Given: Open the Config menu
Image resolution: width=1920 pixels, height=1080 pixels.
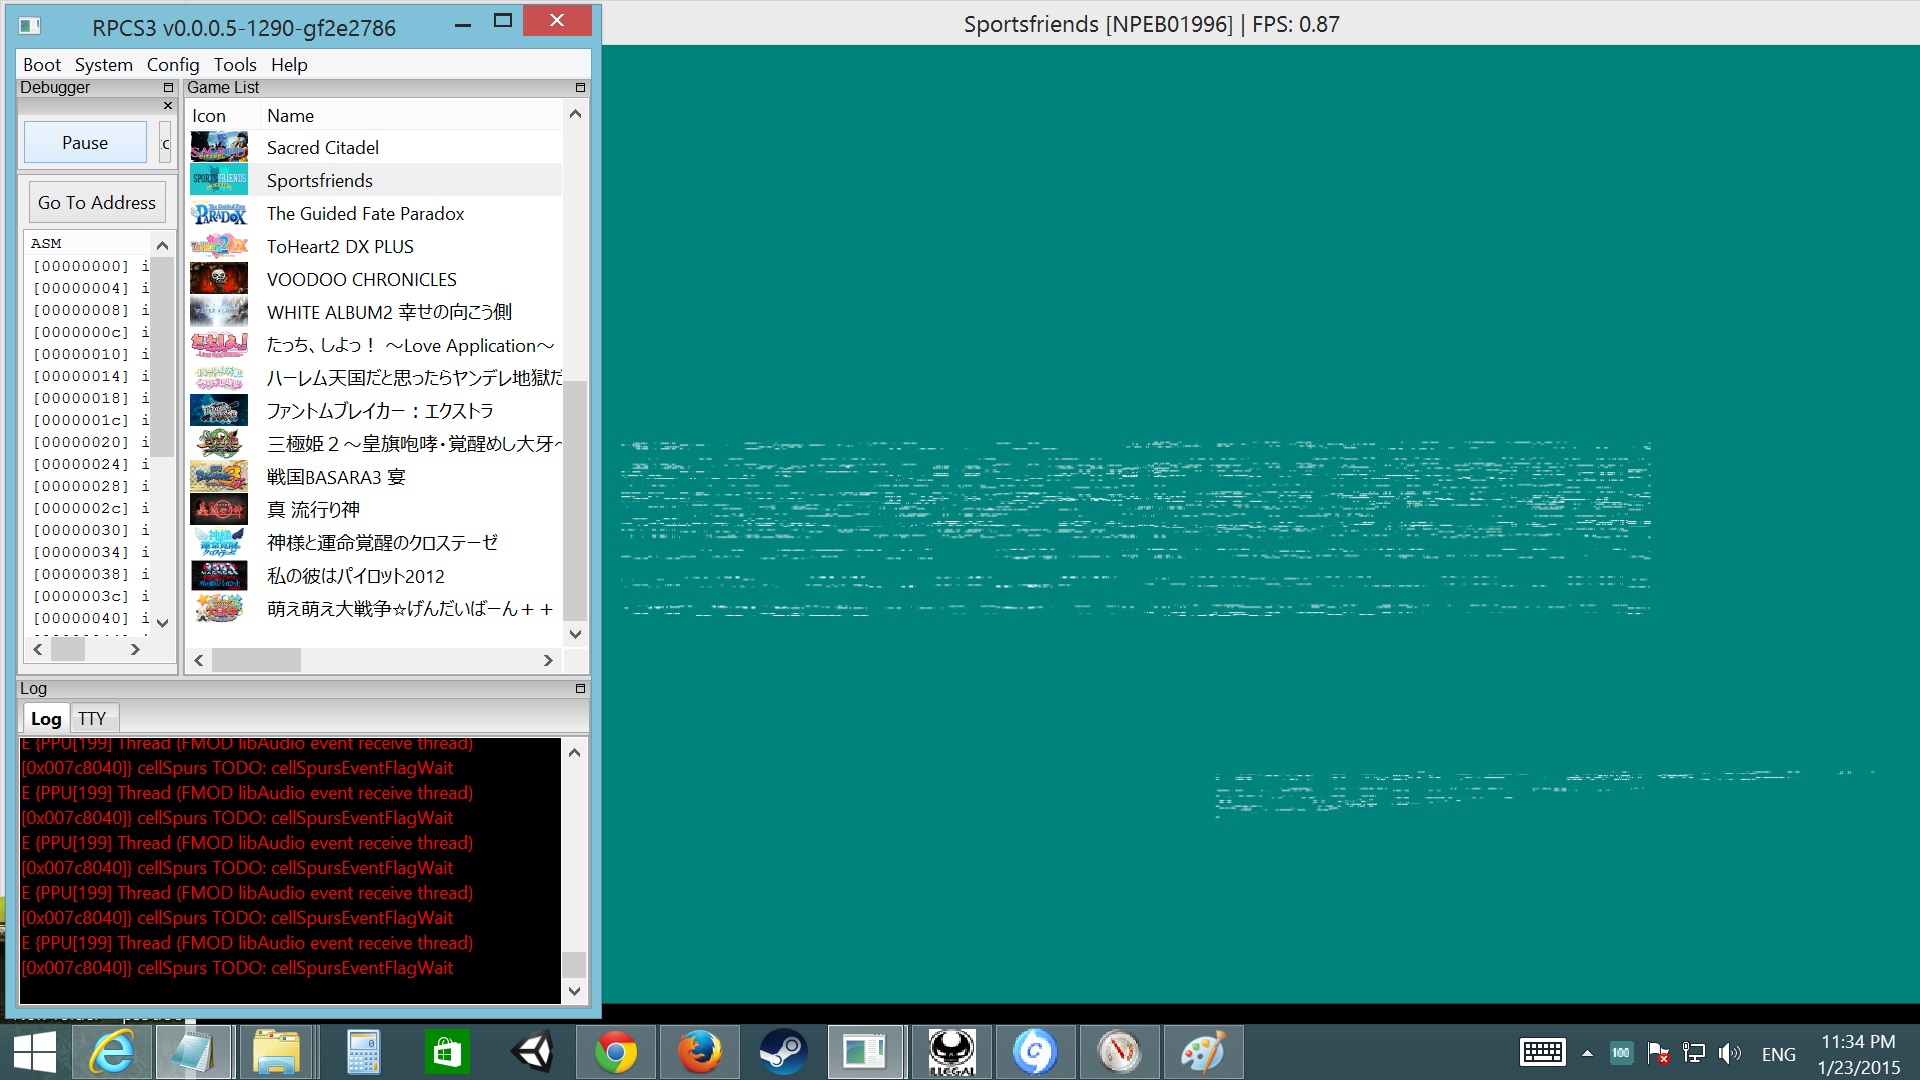Looking at the screenshot, I should 173,65.
